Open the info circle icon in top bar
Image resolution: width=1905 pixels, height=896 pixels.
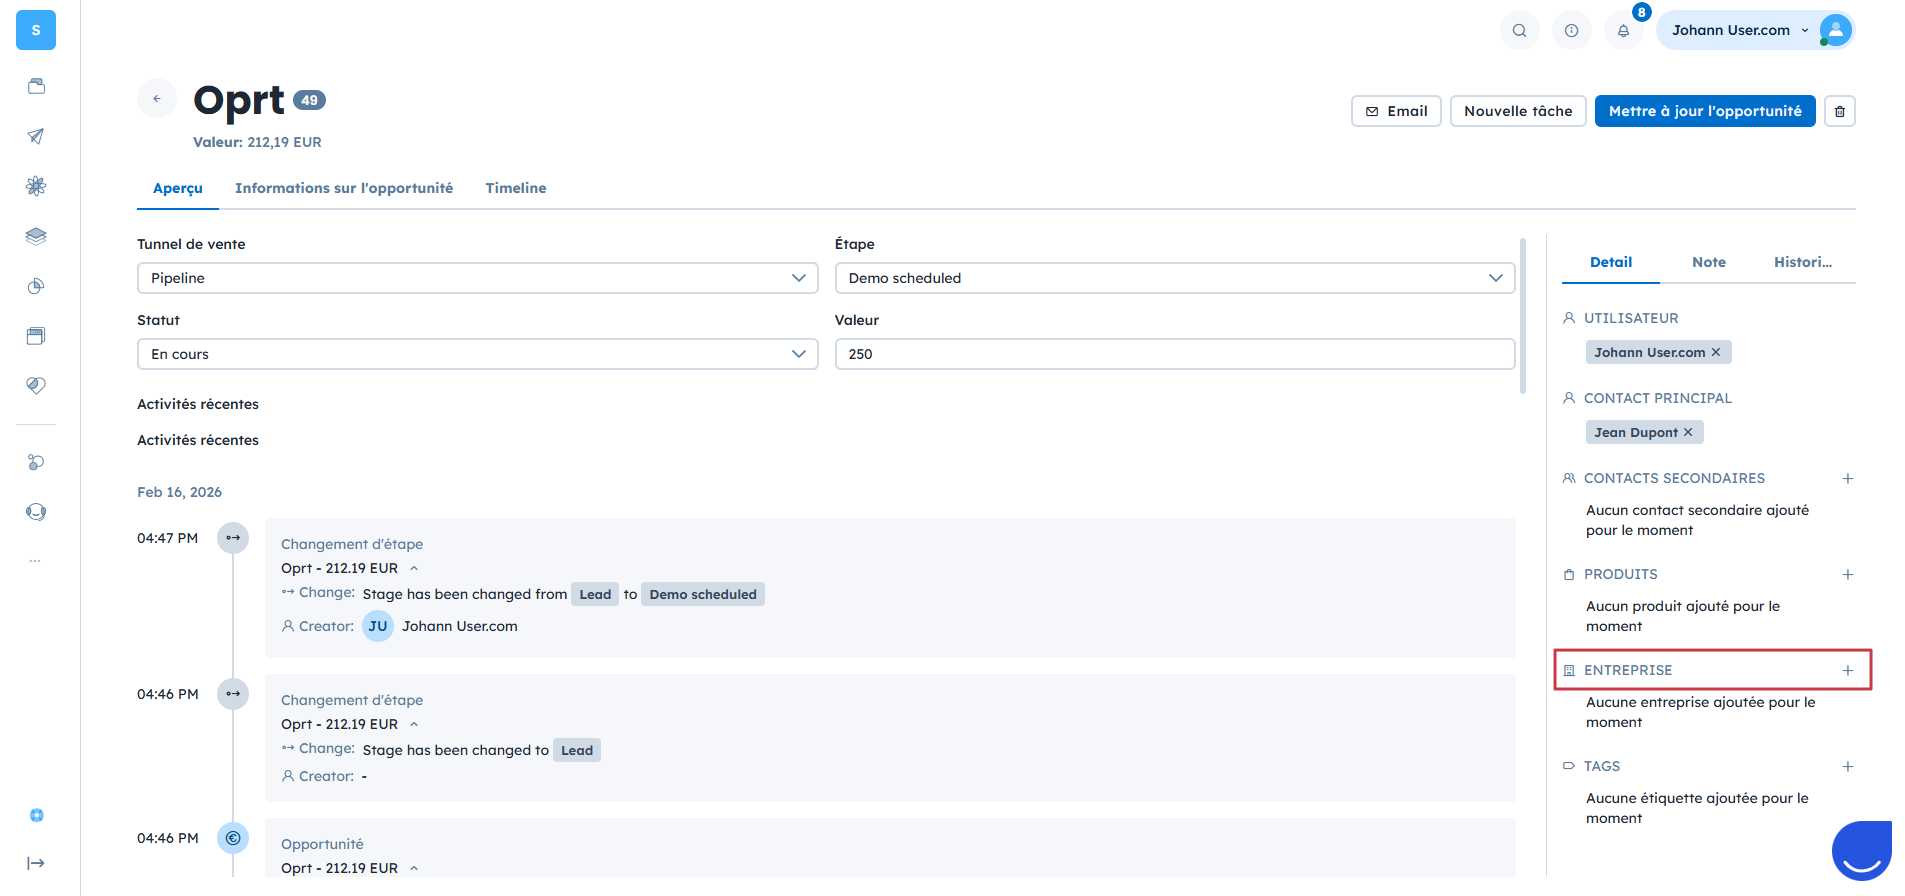point(1572,30)
